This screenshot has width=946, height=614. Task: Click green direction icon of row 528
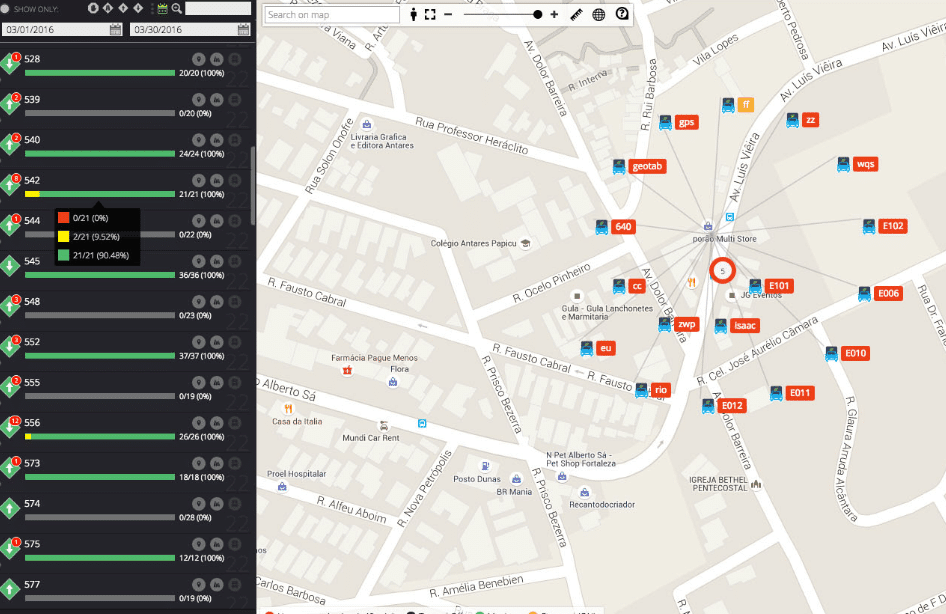pyautogui.click(x=10, y=63)
